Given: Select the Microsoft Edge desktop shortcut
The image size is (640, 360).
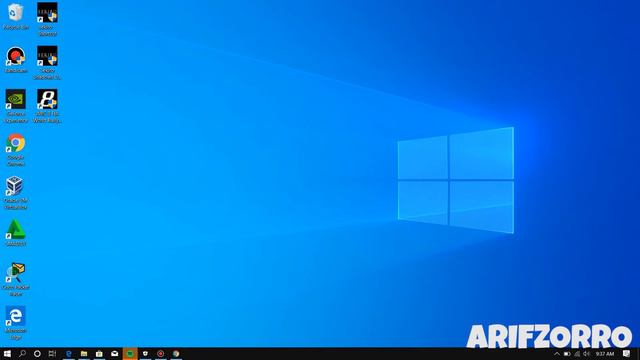Looking at the screenshot, I should (16, 322).
